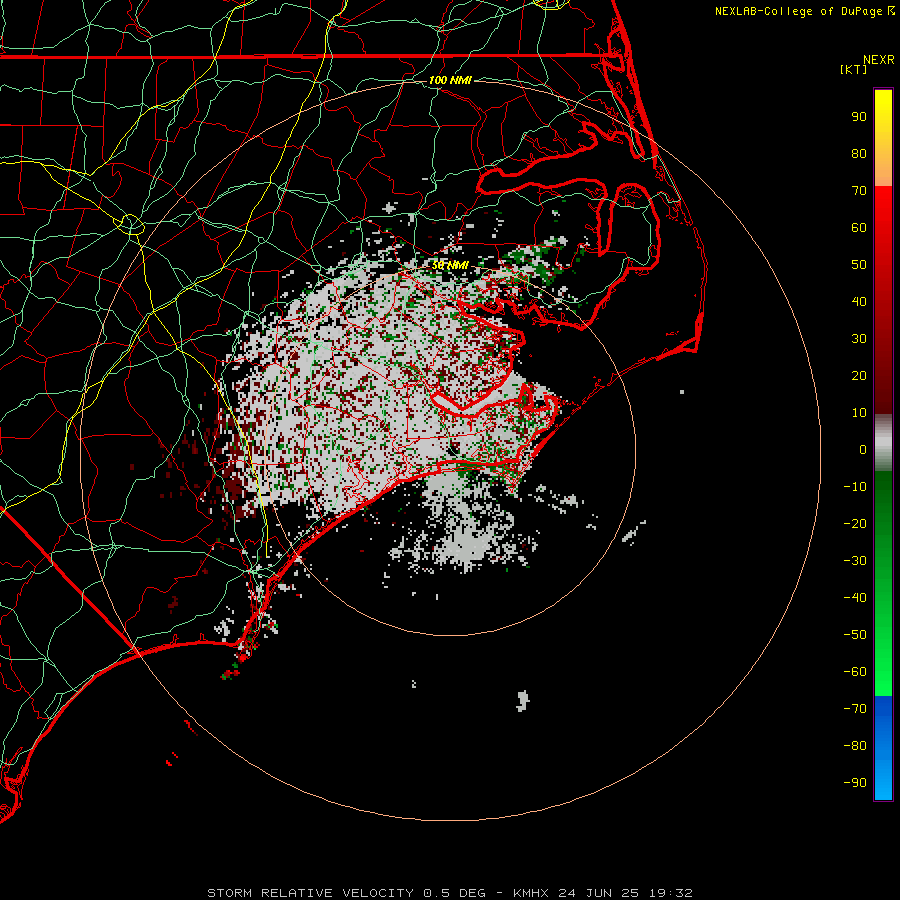Click the 50 NMI range ring label
The image size is (900, 900).
pos(450,265)
